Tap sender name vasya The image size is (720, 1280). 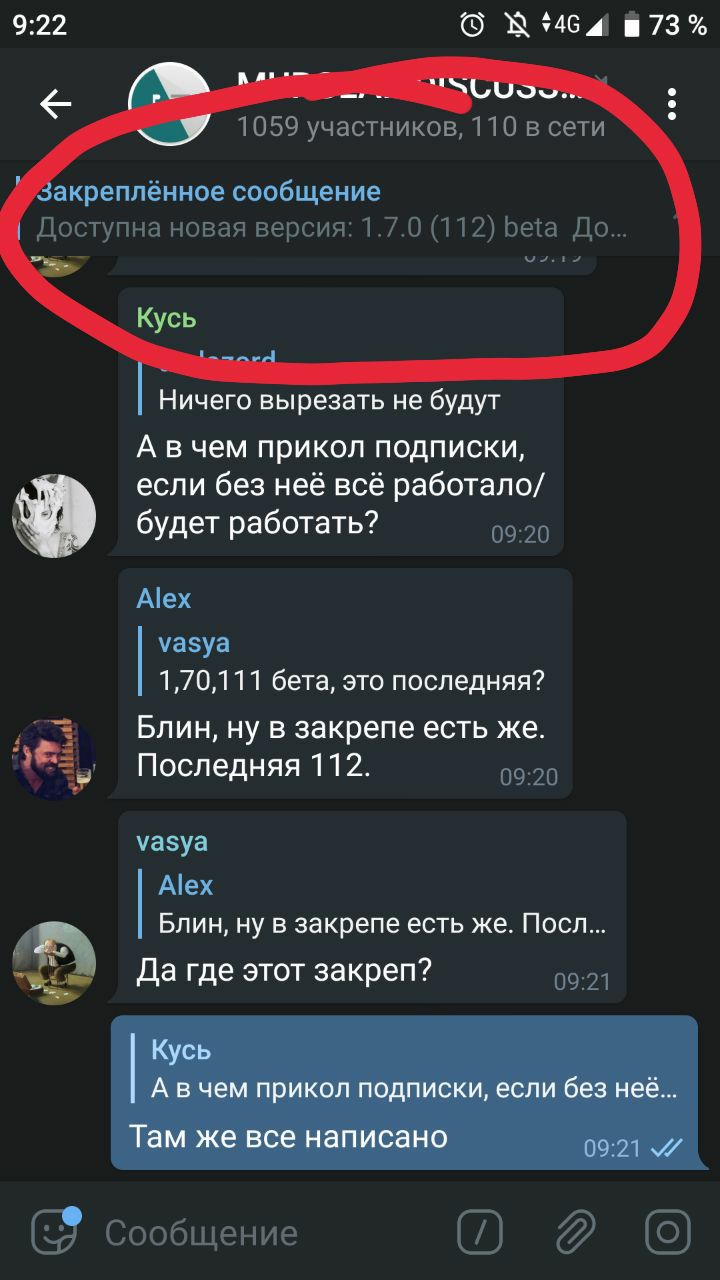click(x=172, y=841)
